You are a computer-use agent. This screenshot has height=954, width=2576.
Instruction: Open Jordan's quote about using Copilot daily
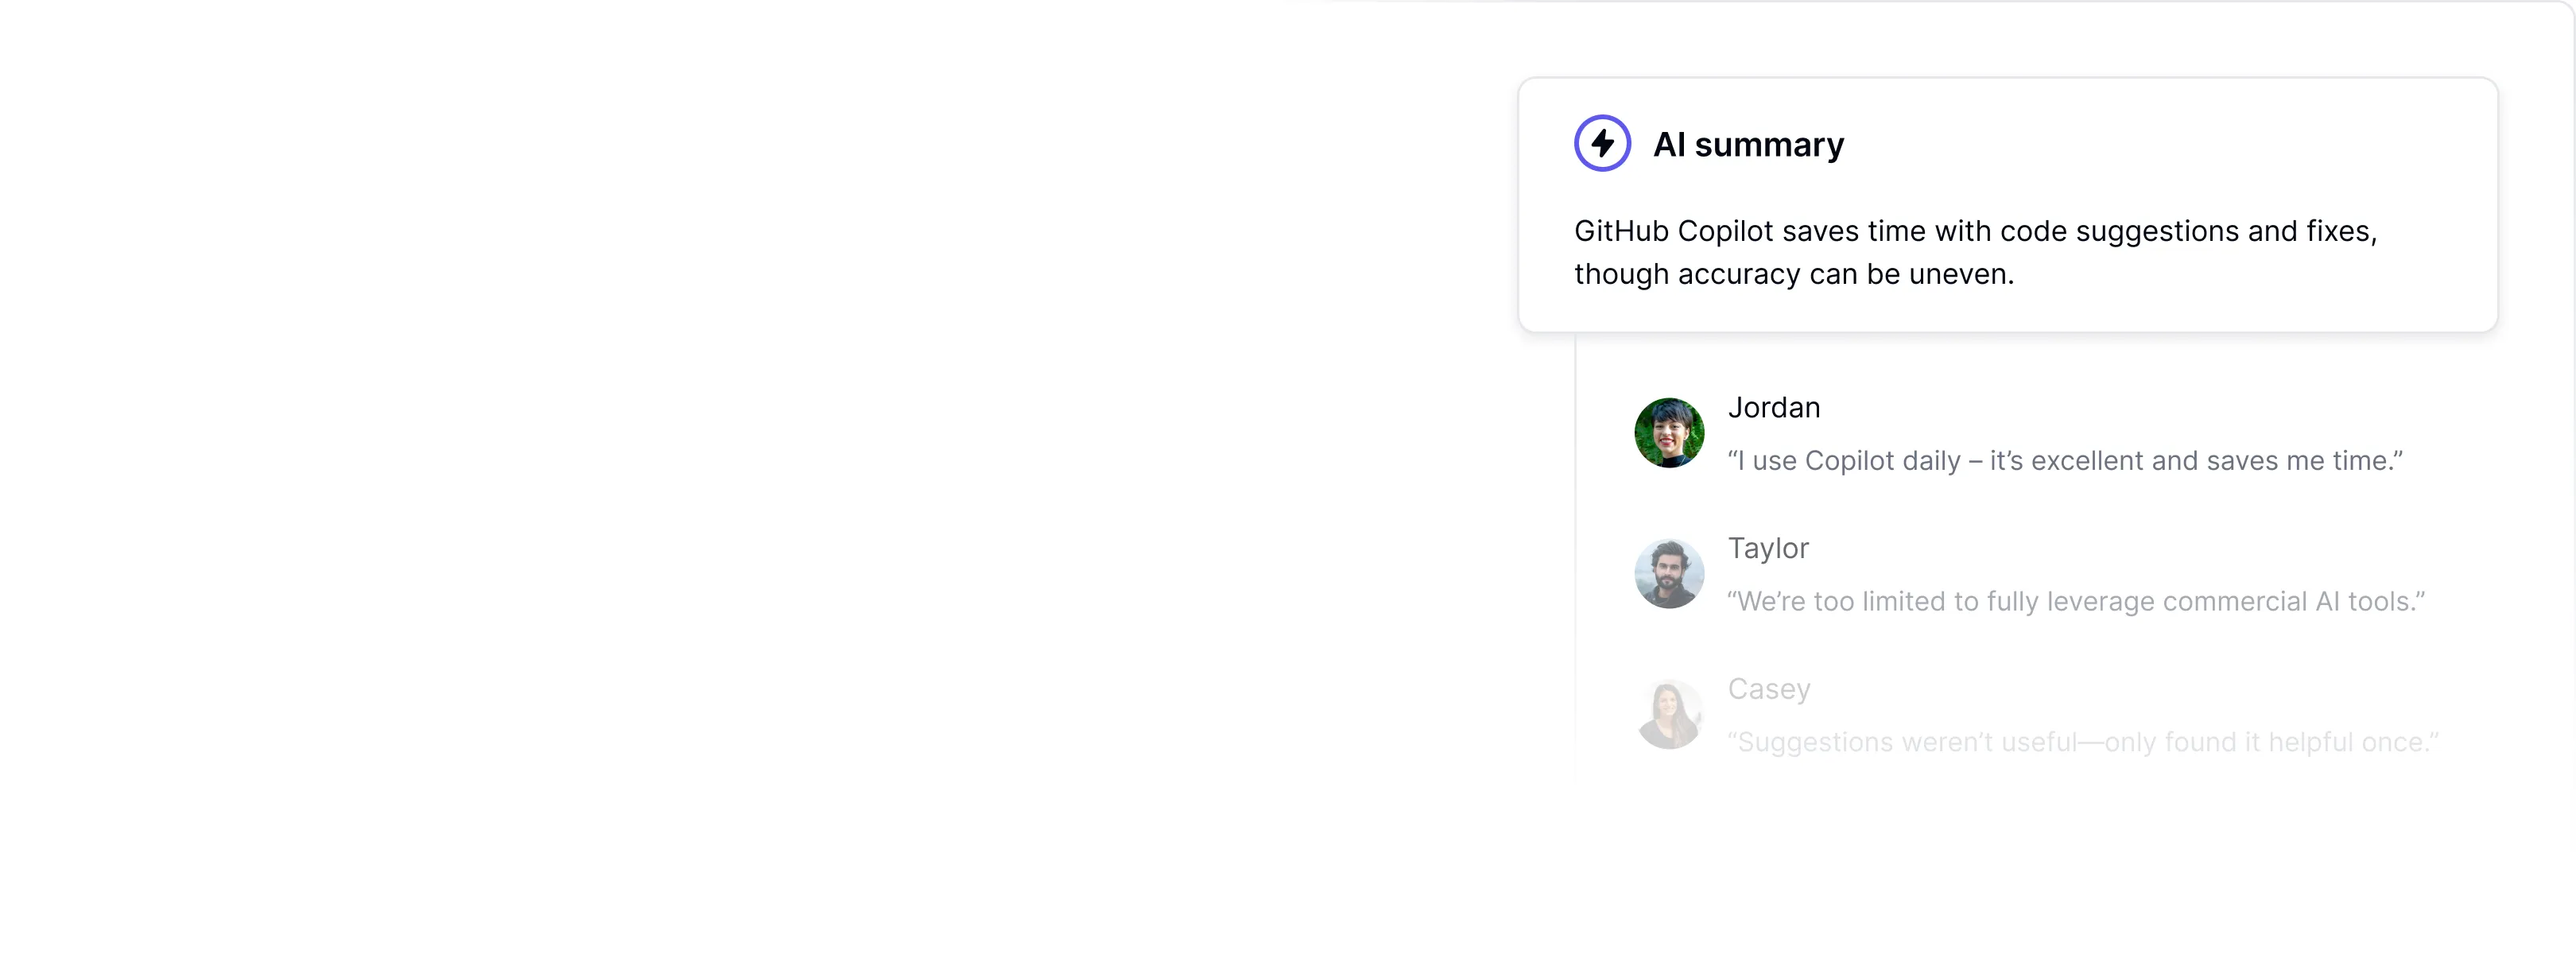point(2064,461)
